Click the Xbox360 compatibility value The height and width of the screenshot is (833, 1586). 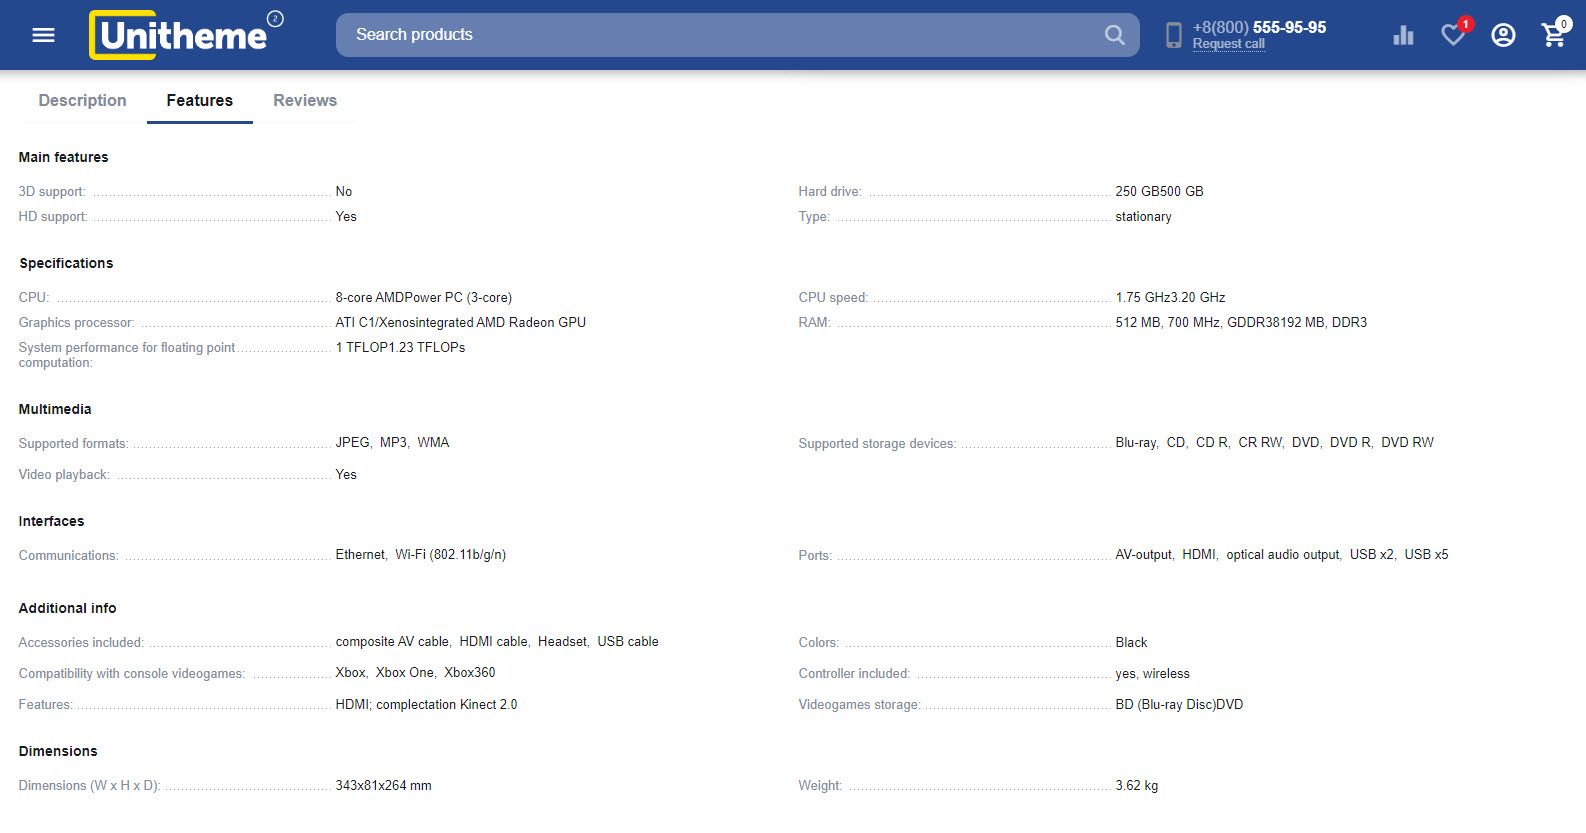pyautogui.click(x=470, y=672)
